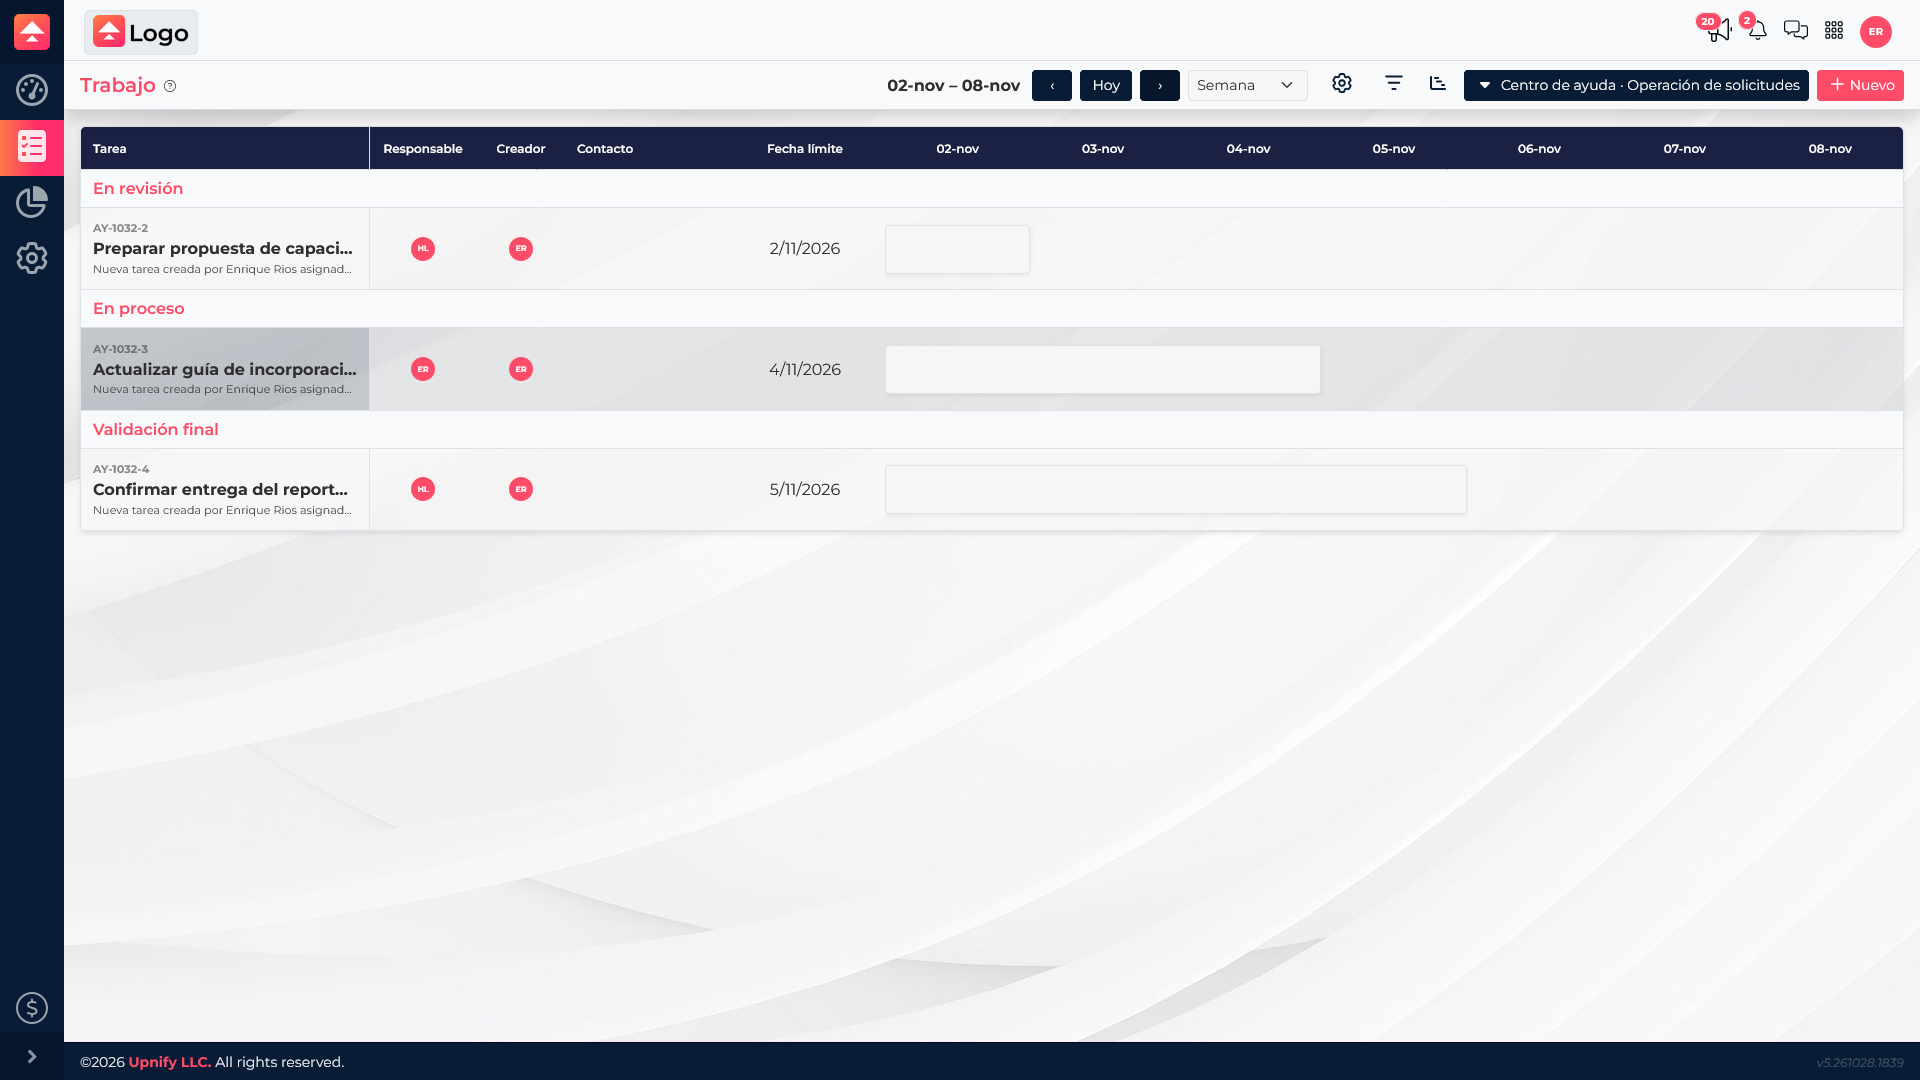Collapse the En proceso group

pyautogui.click(x=139, y=309)
